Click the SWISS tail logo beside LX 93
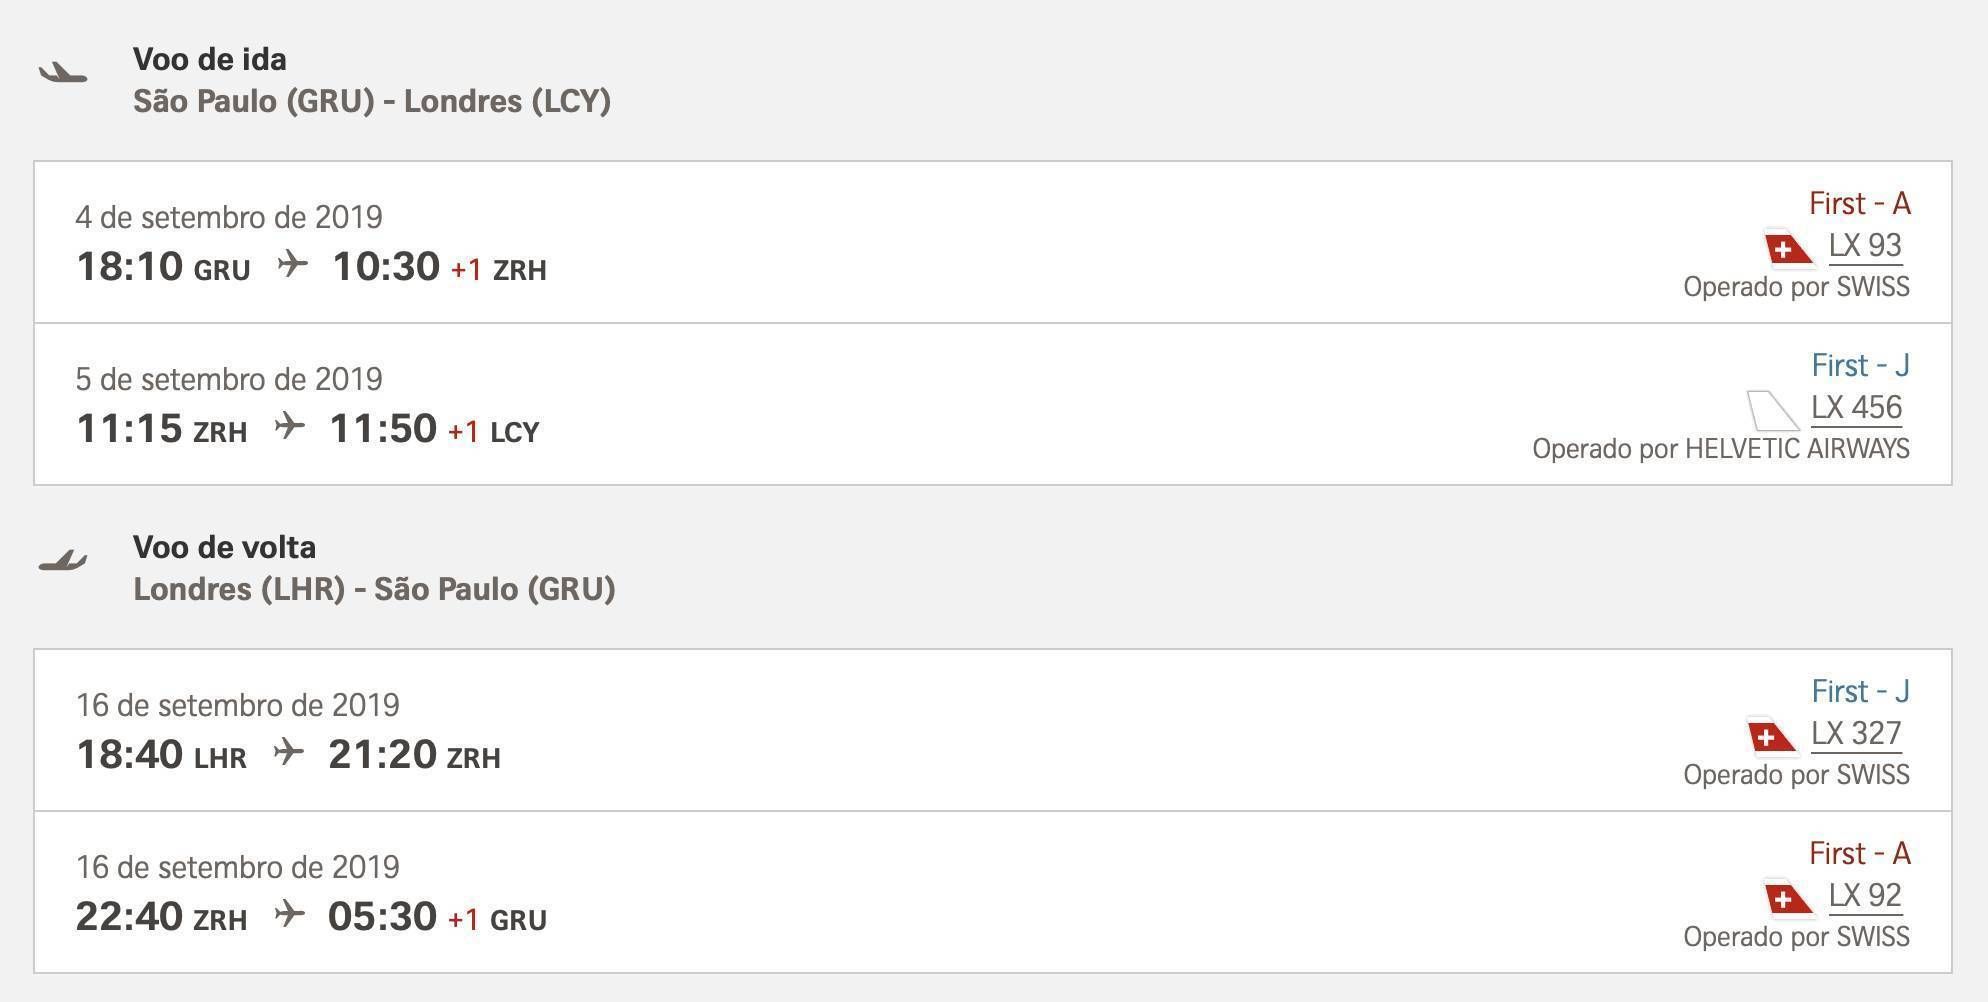The image size is (1988, 1002). (x=1788, y=248)
